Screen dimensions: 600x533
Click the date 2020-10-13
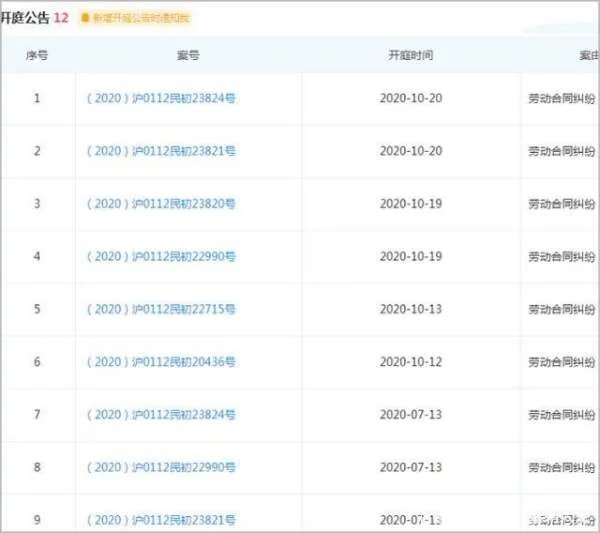[411, 309]
